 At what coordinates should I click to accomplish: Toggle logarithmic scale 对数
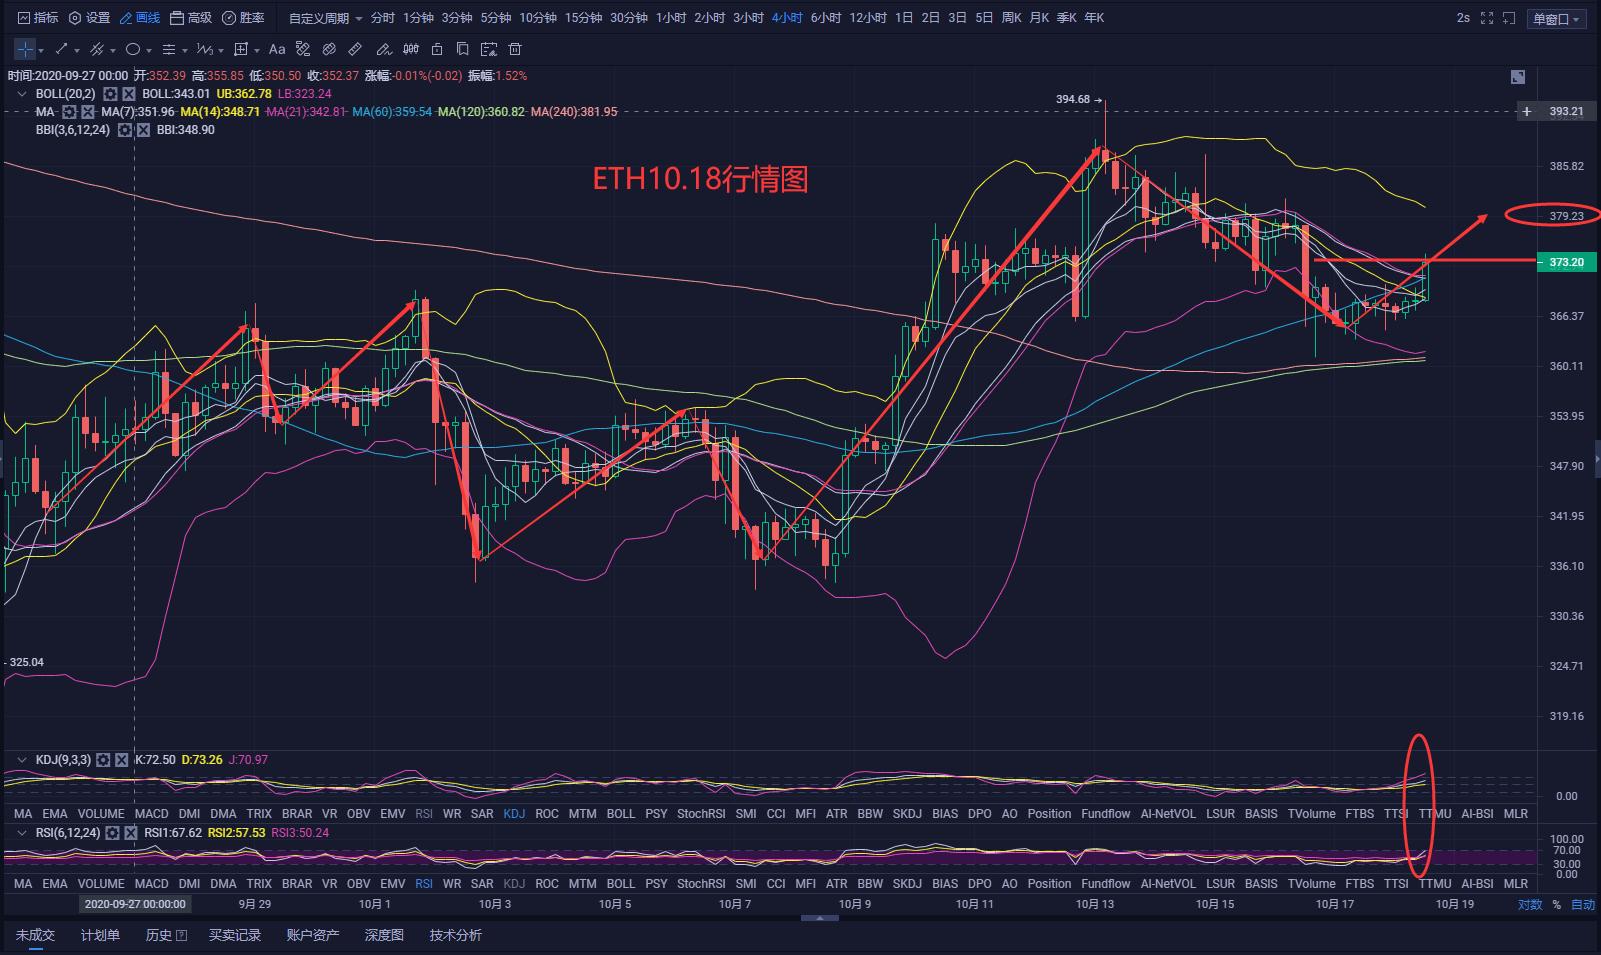tap(1529, 904)
